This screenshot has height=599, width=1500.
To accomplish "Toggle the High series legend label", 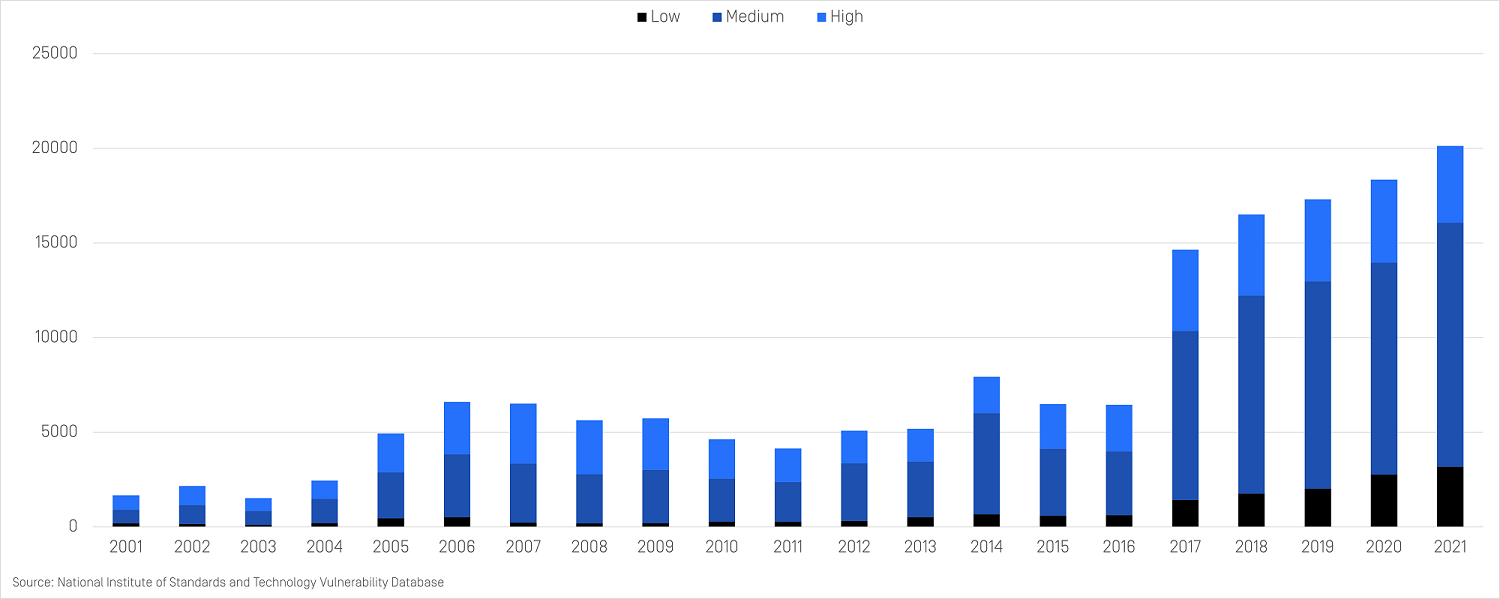I will (x=846, y=17).
